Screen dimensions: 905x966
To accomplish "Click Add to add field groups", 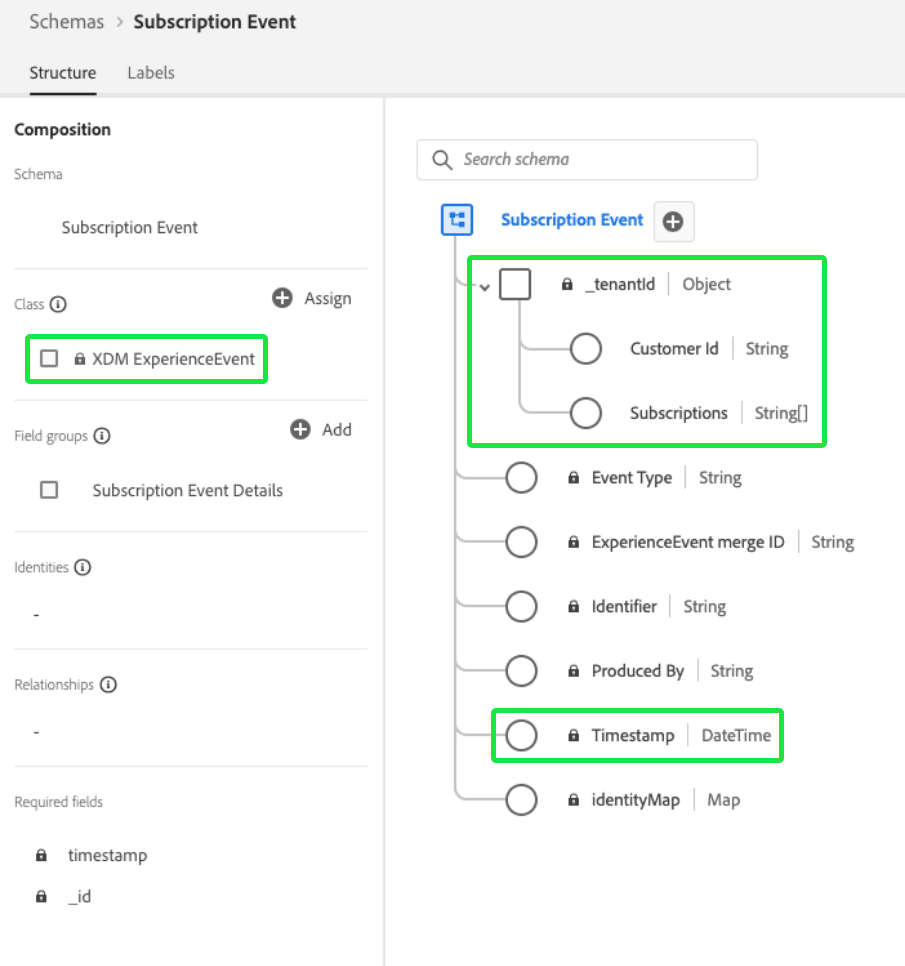I will pos(321,429).
